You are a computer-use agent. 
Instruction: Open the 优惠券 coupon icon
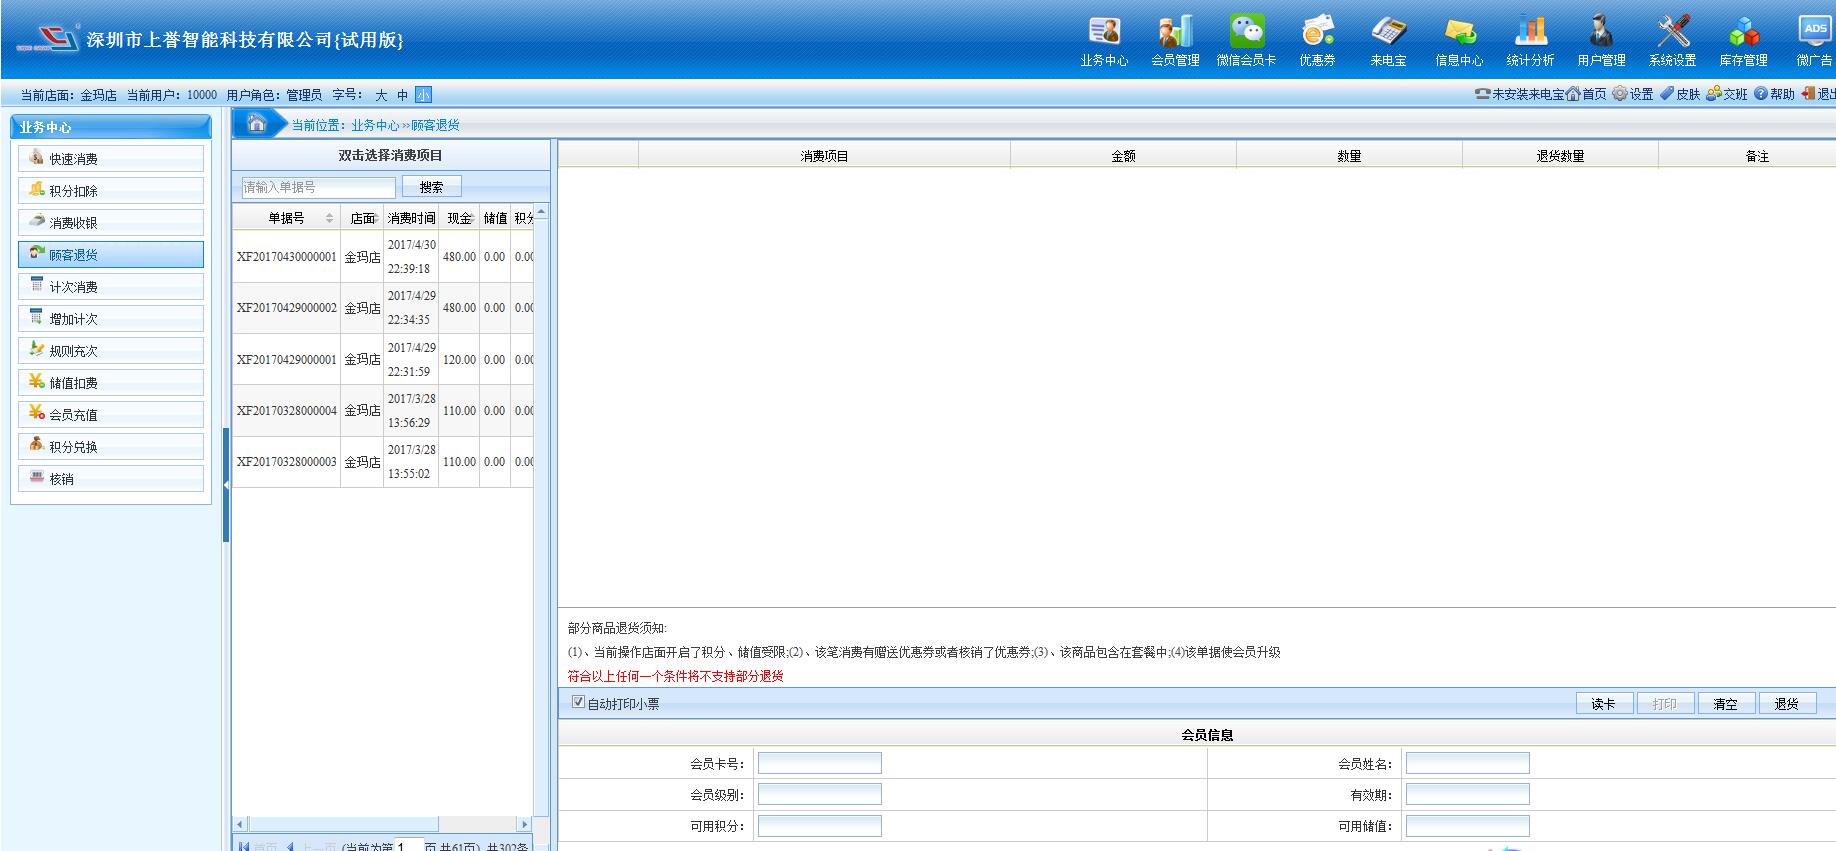coord(1317,33)
